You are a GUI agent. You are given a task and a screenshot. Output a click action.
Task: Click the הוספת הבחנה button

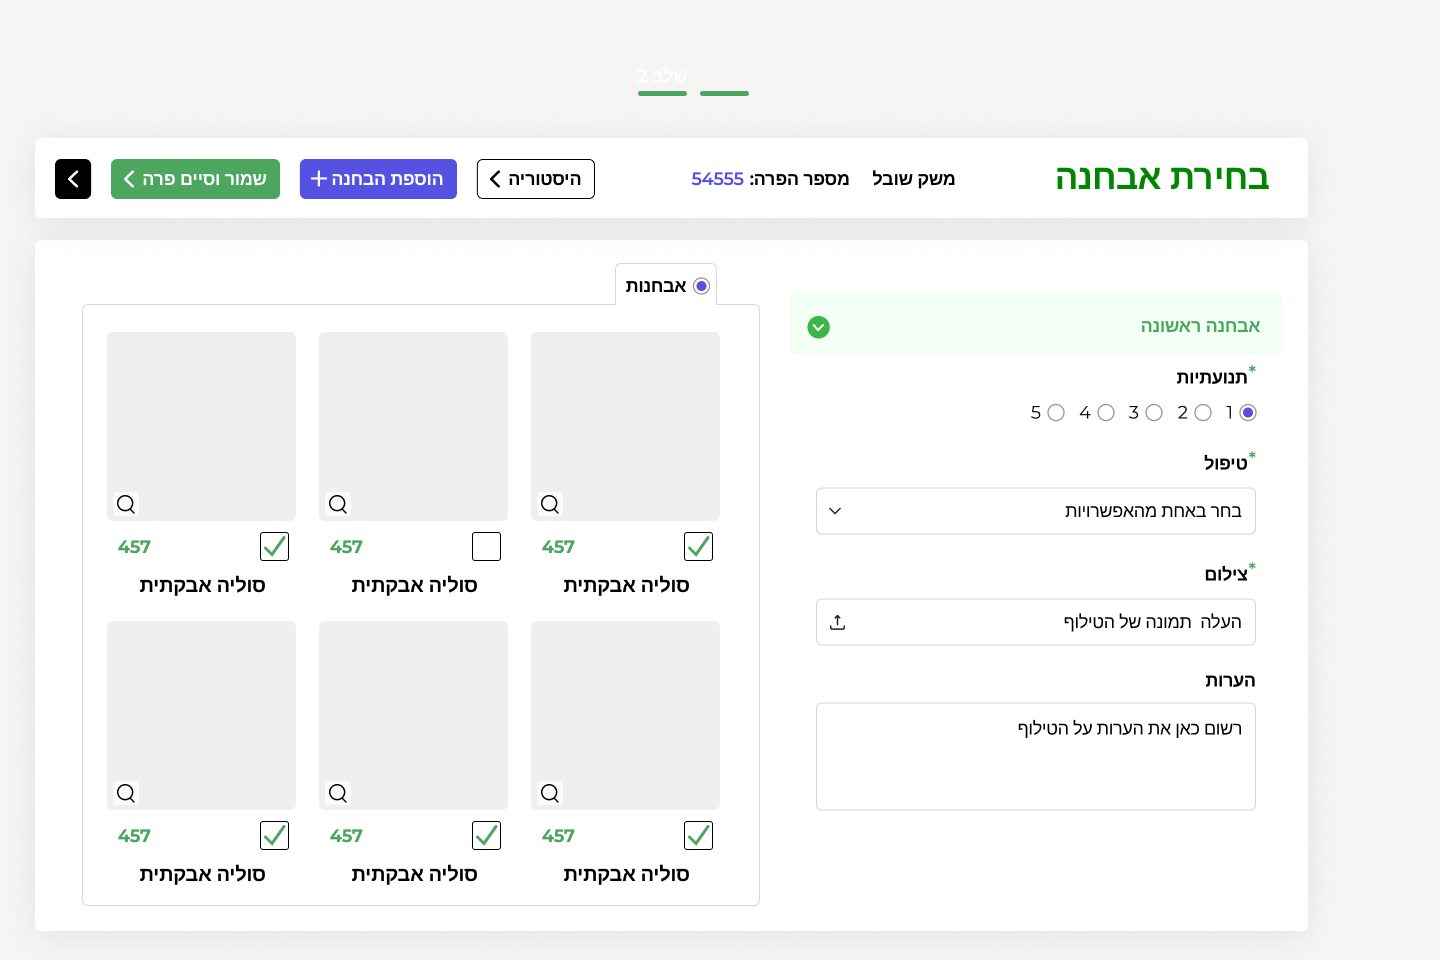(378, 179)
